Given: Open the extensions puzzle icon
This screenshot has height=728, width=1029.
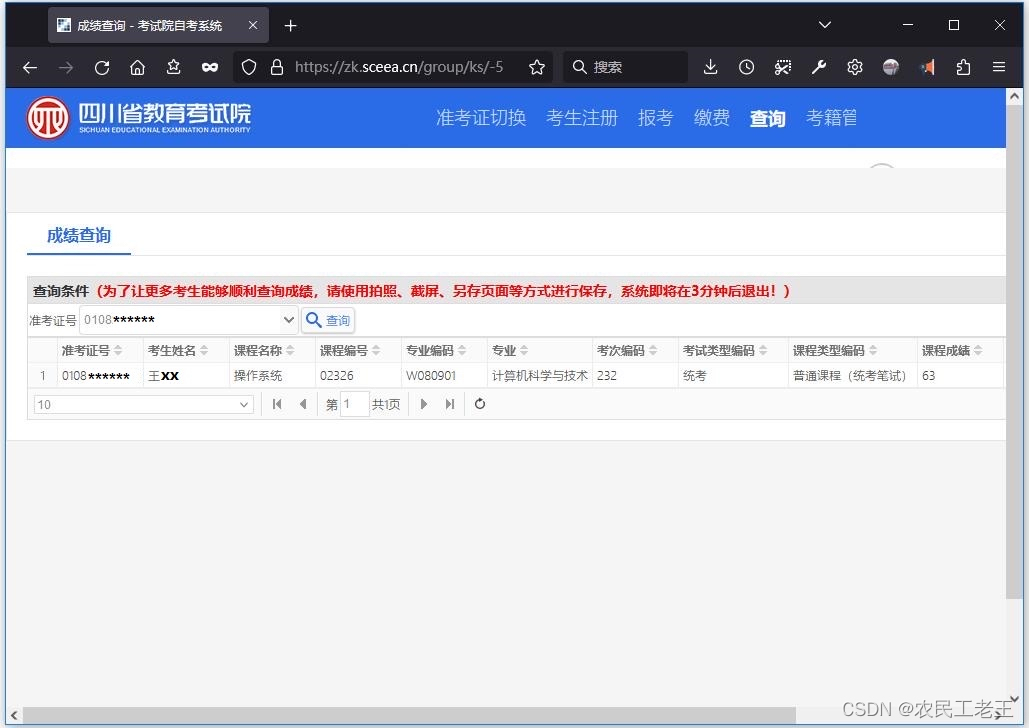Looking at the screenshot, I should tap(963, 67).
